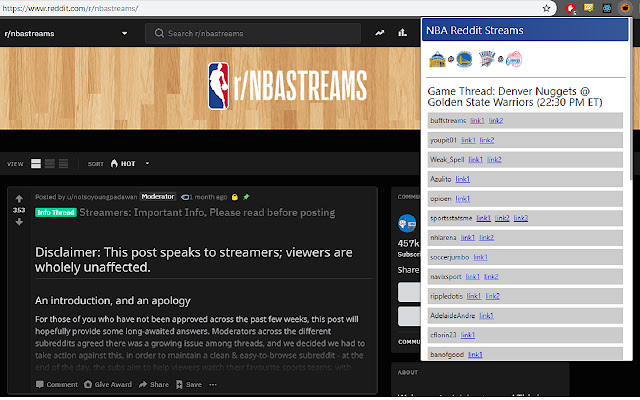Bookmark this page with the star icon
The height and width of the screenshot is (400, 640).
[x=546, y=8]
